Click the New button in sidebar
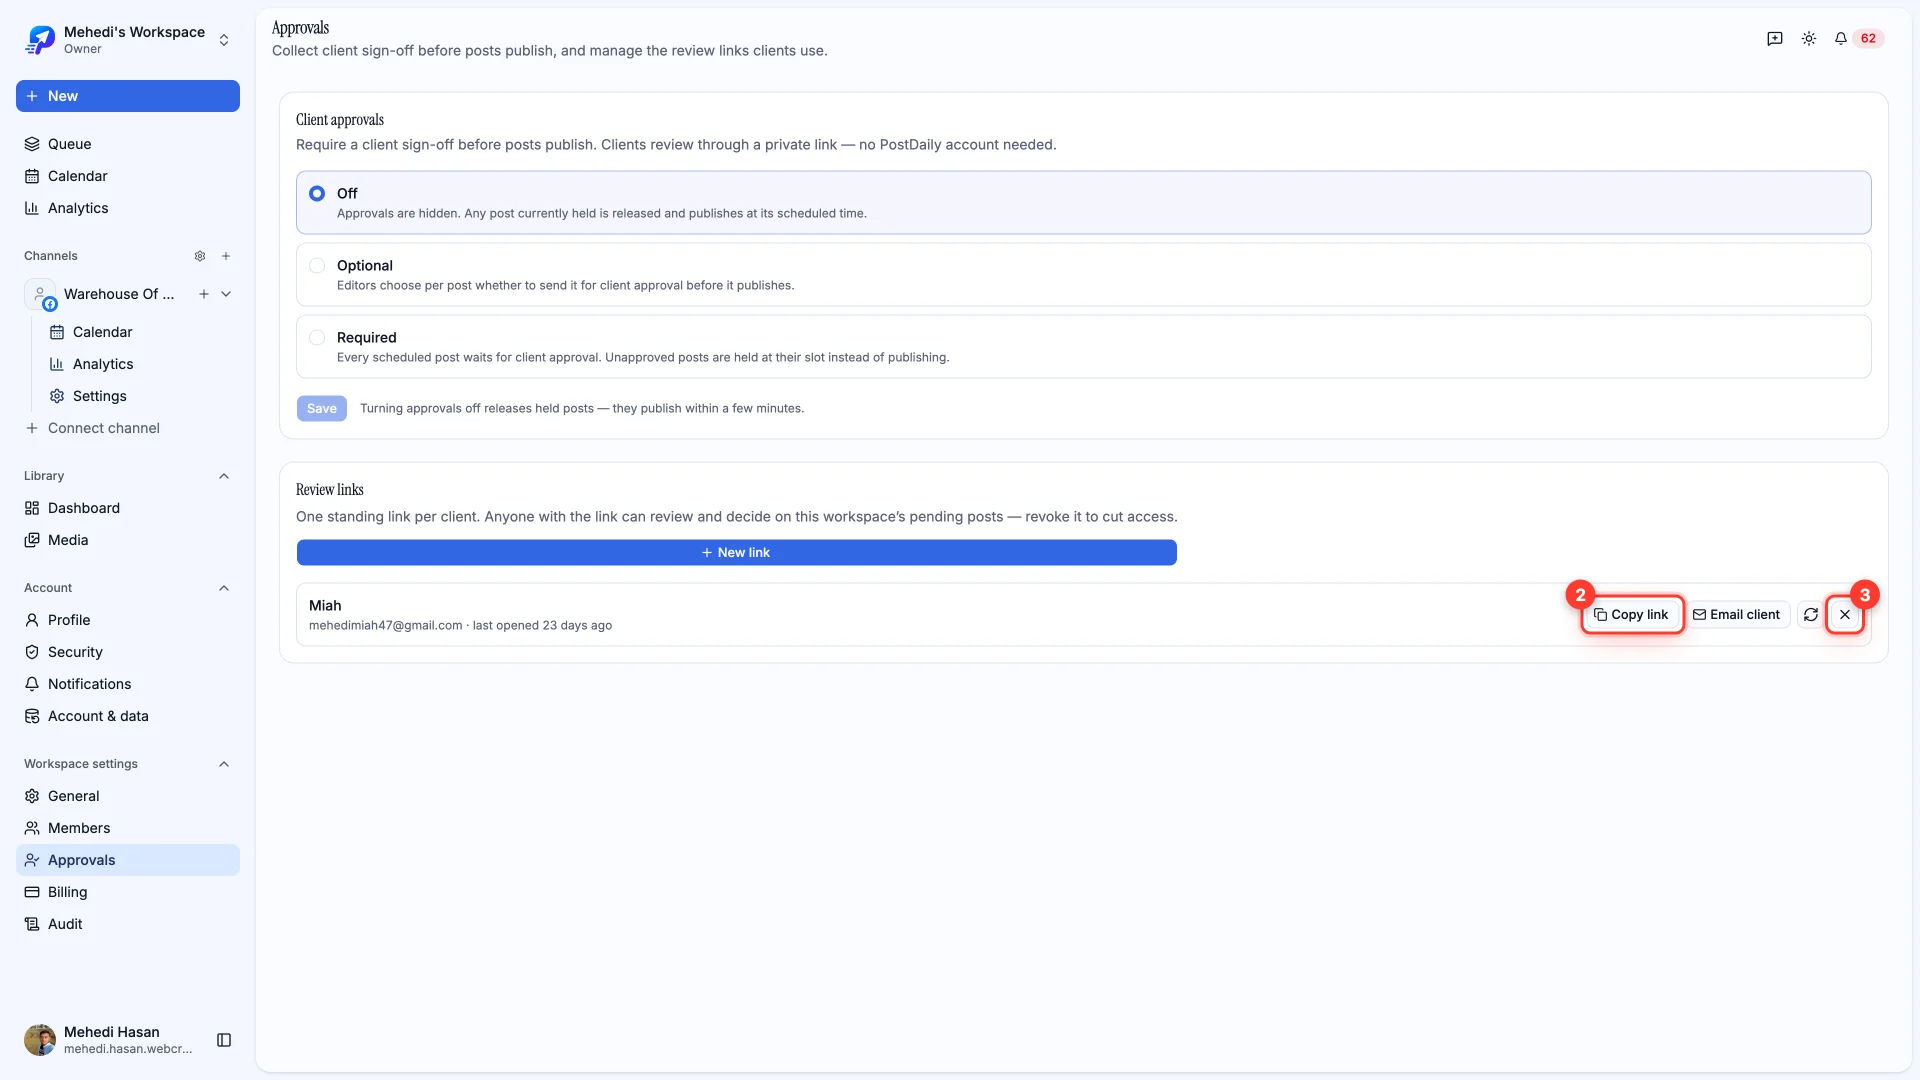Image resolution: width=1920 pixels, height=1080 pixels. point(128,96)
